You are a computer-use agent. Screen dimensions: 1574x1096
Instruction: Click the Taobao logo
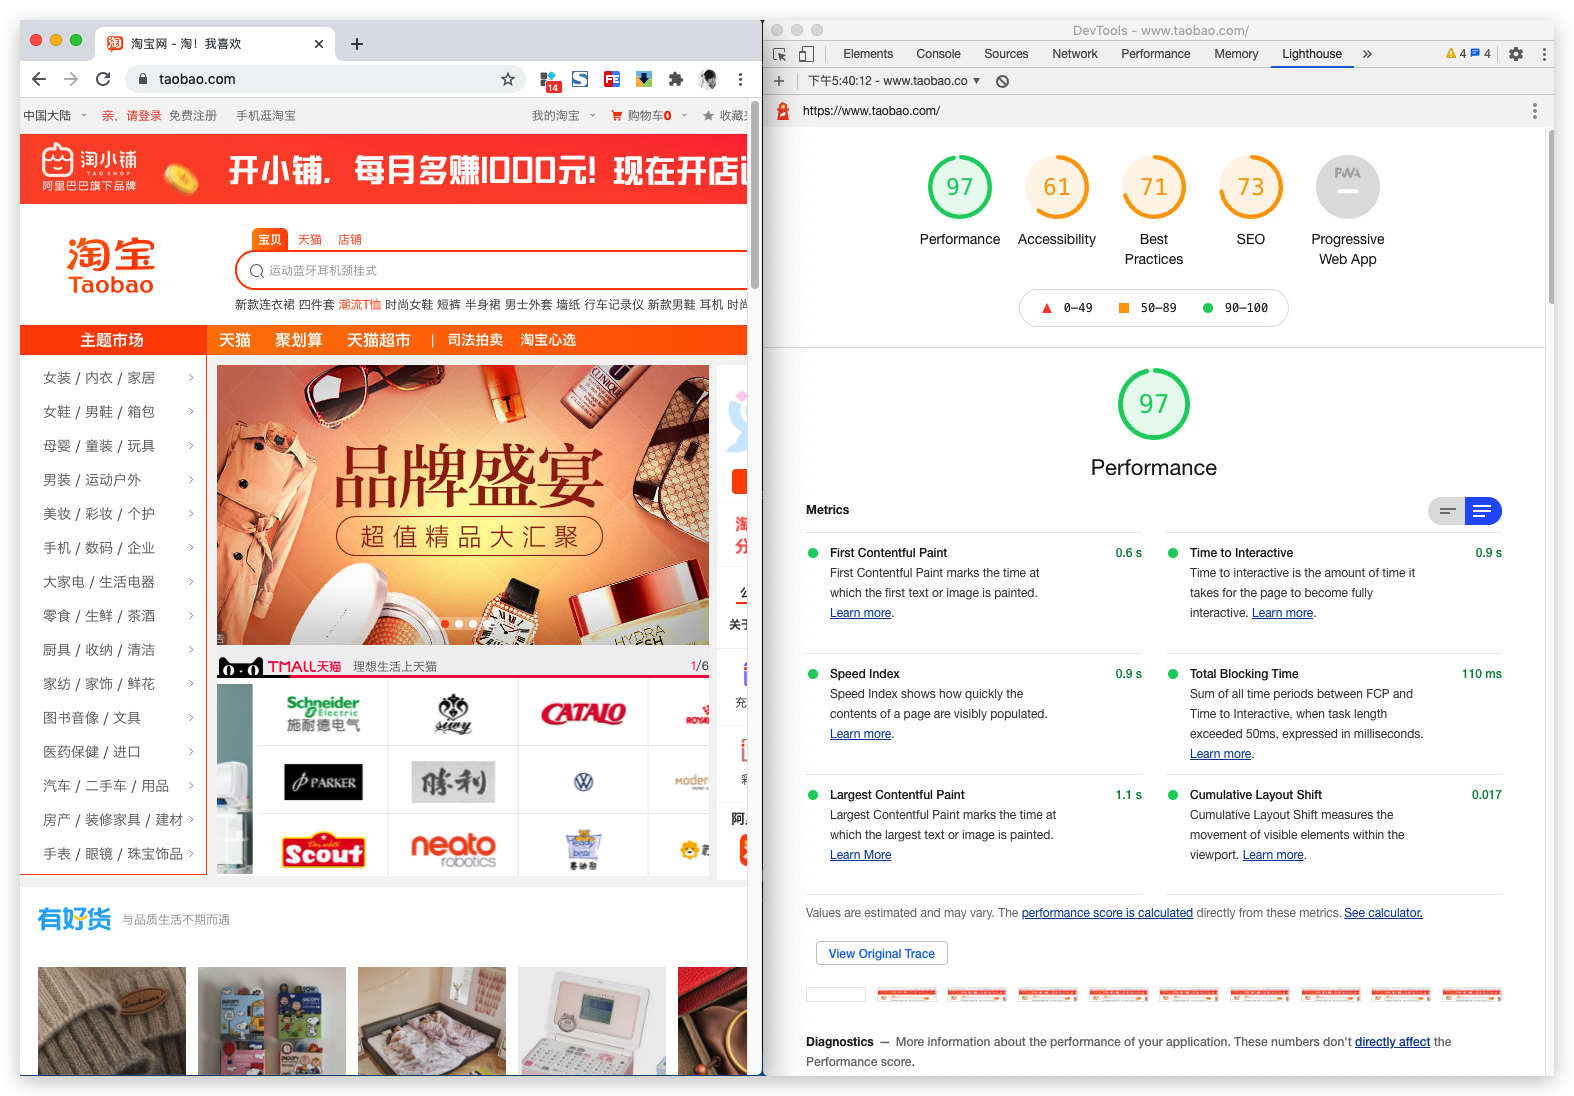click(111, 266)
